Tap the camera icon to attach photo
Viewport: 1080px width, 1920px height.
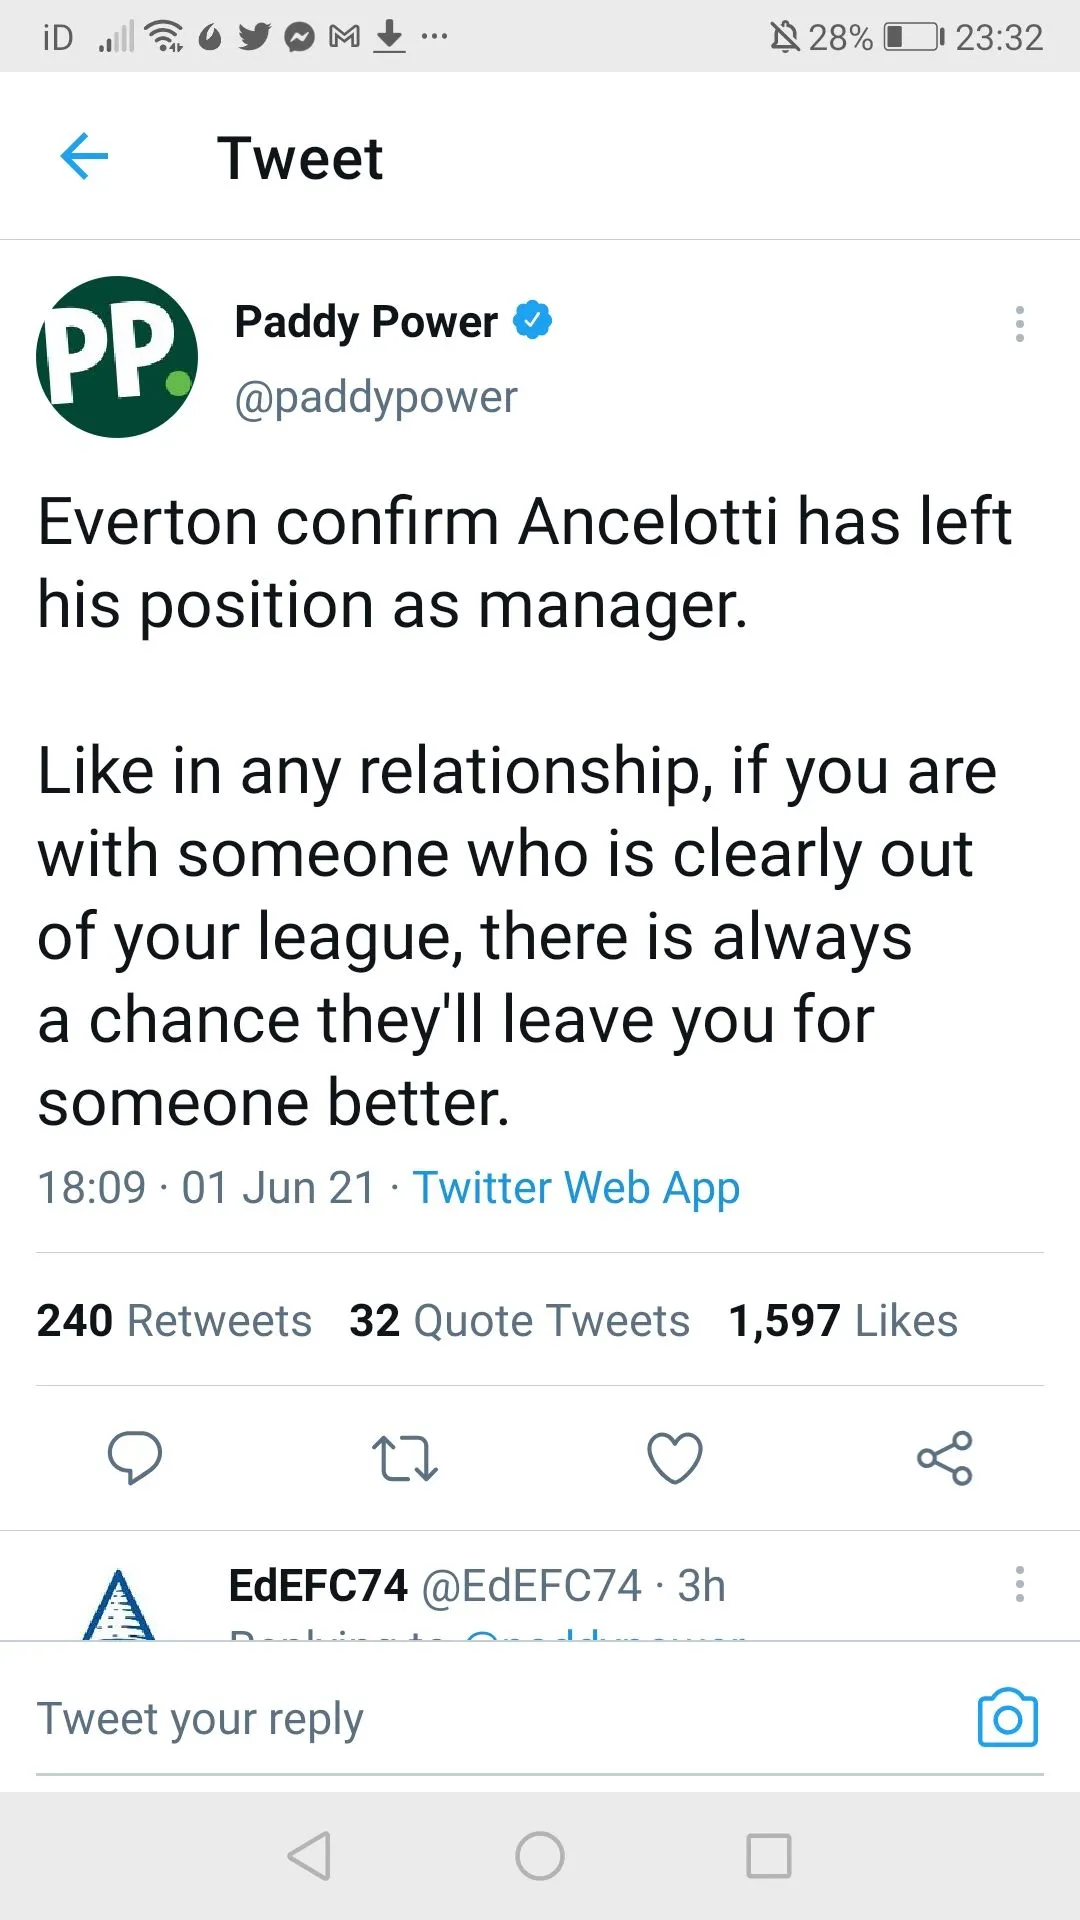pos(1007,1719)
